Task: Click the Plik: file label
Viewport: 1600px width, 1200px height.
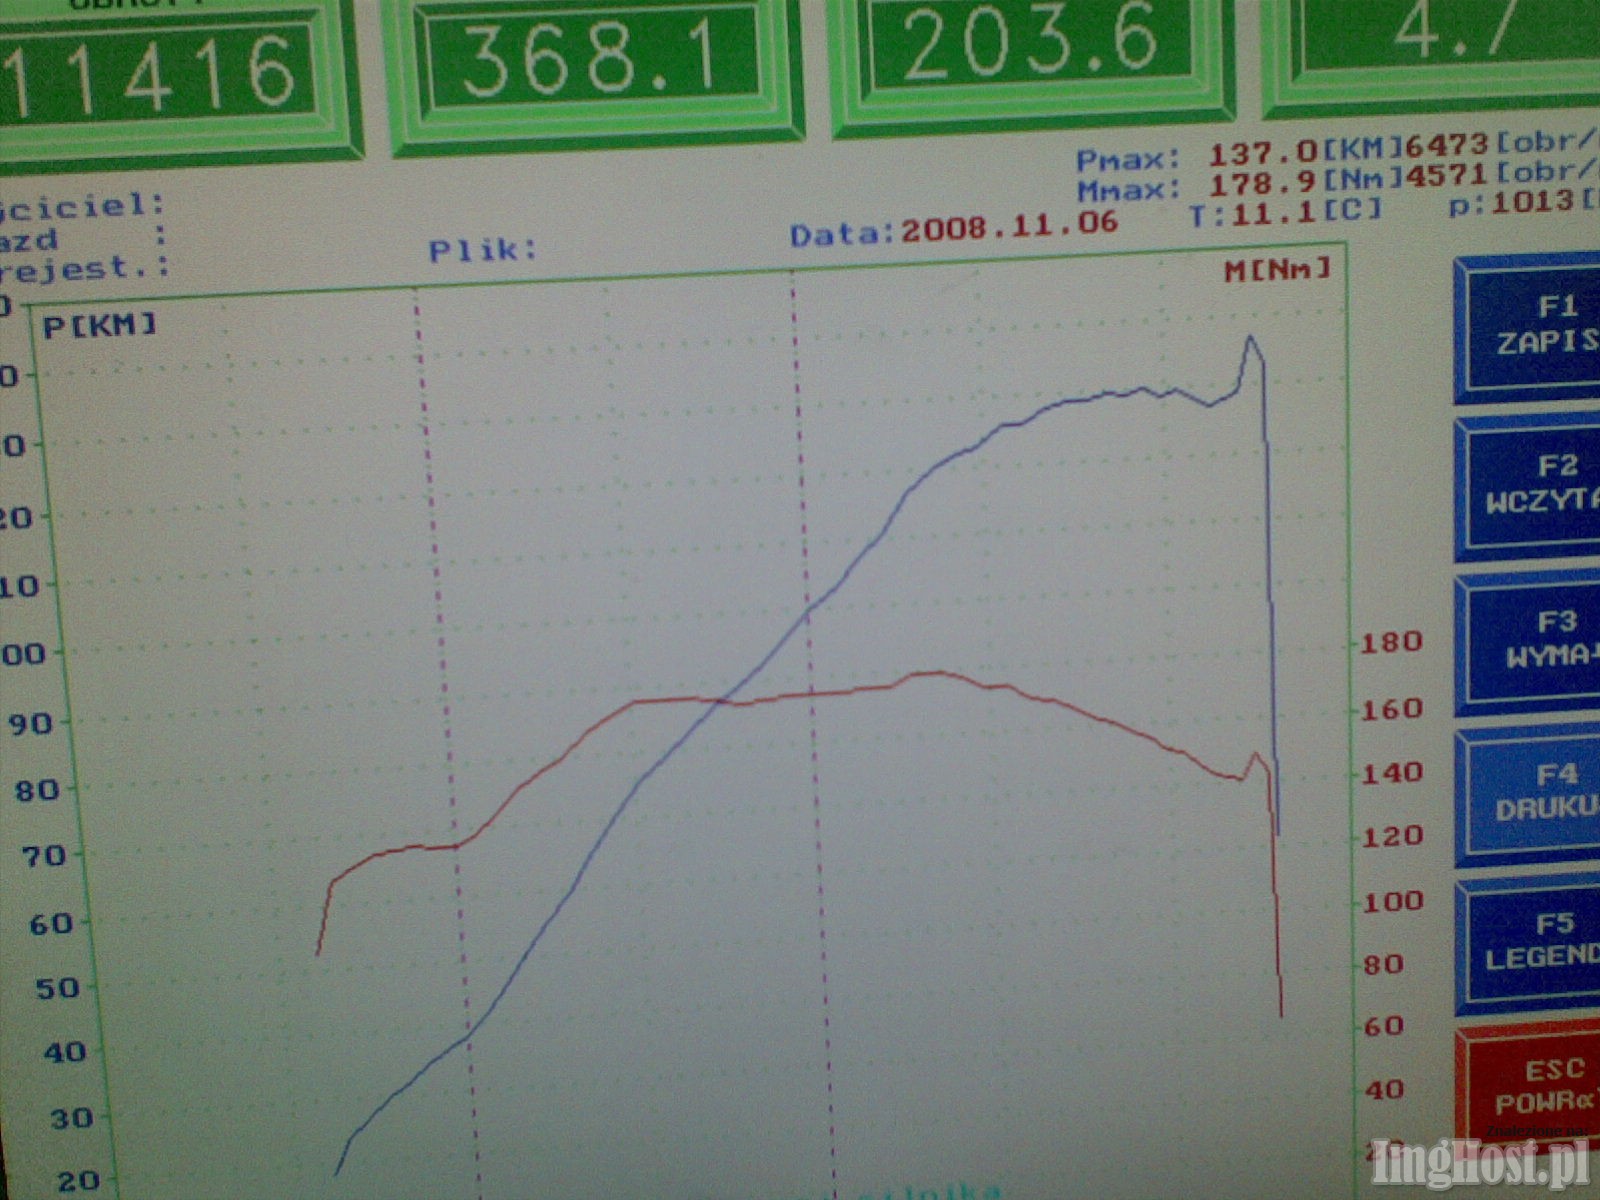Action: click(x=483, y=249)
